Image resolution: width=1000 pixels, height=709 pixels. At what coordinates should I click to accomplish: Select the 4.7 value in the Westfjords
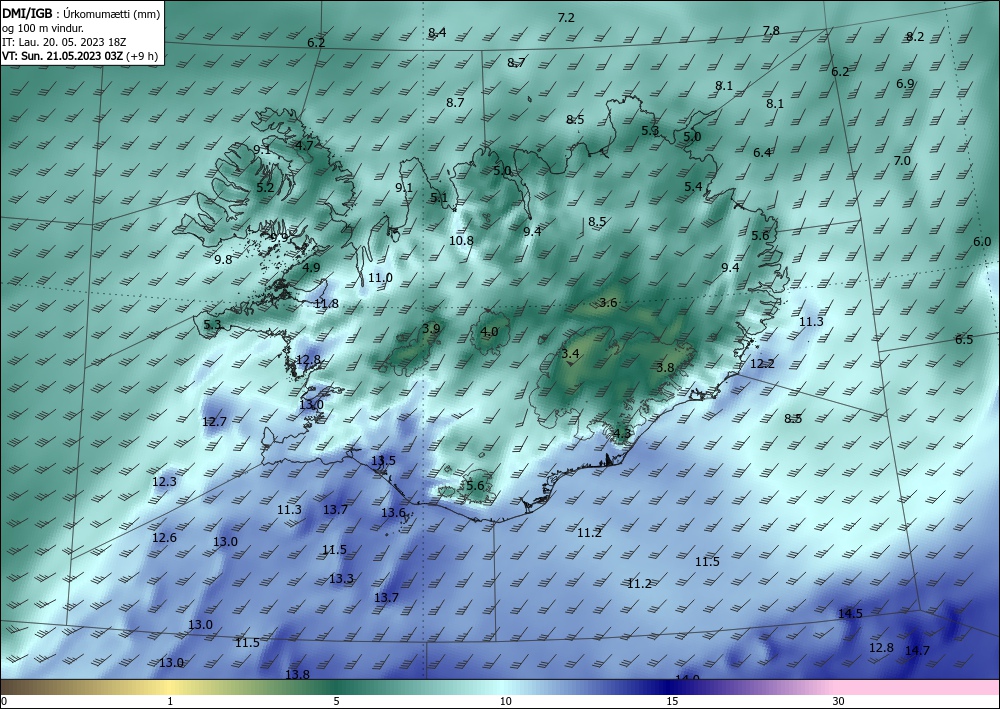coord(304,145)
